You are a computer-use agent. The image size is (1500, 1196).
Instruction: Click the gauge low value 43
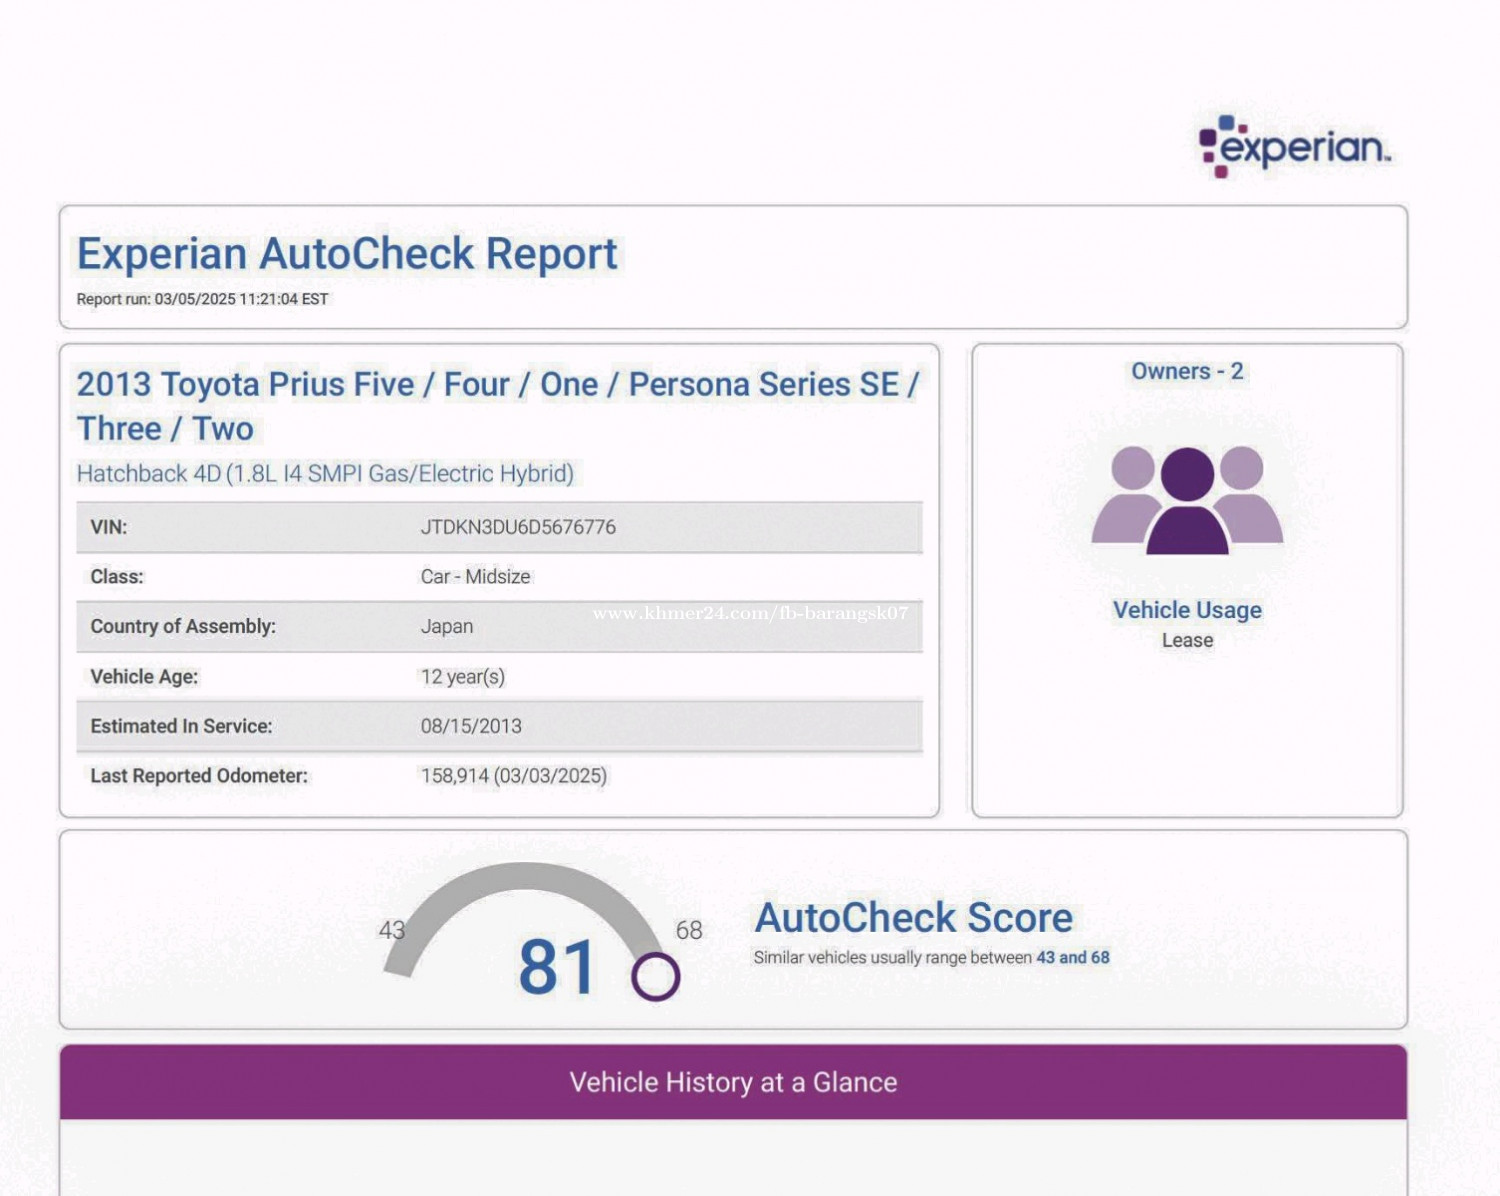[392, 930]
